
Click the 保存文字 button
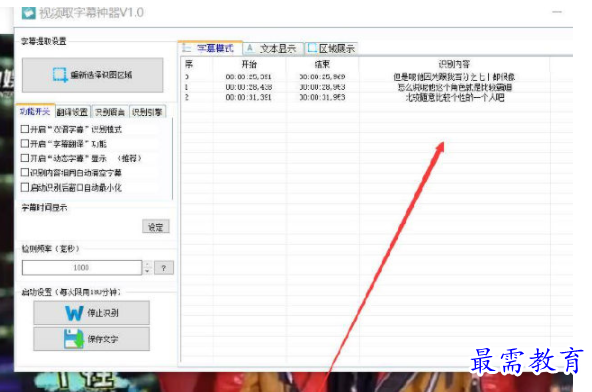coord(91,339)
